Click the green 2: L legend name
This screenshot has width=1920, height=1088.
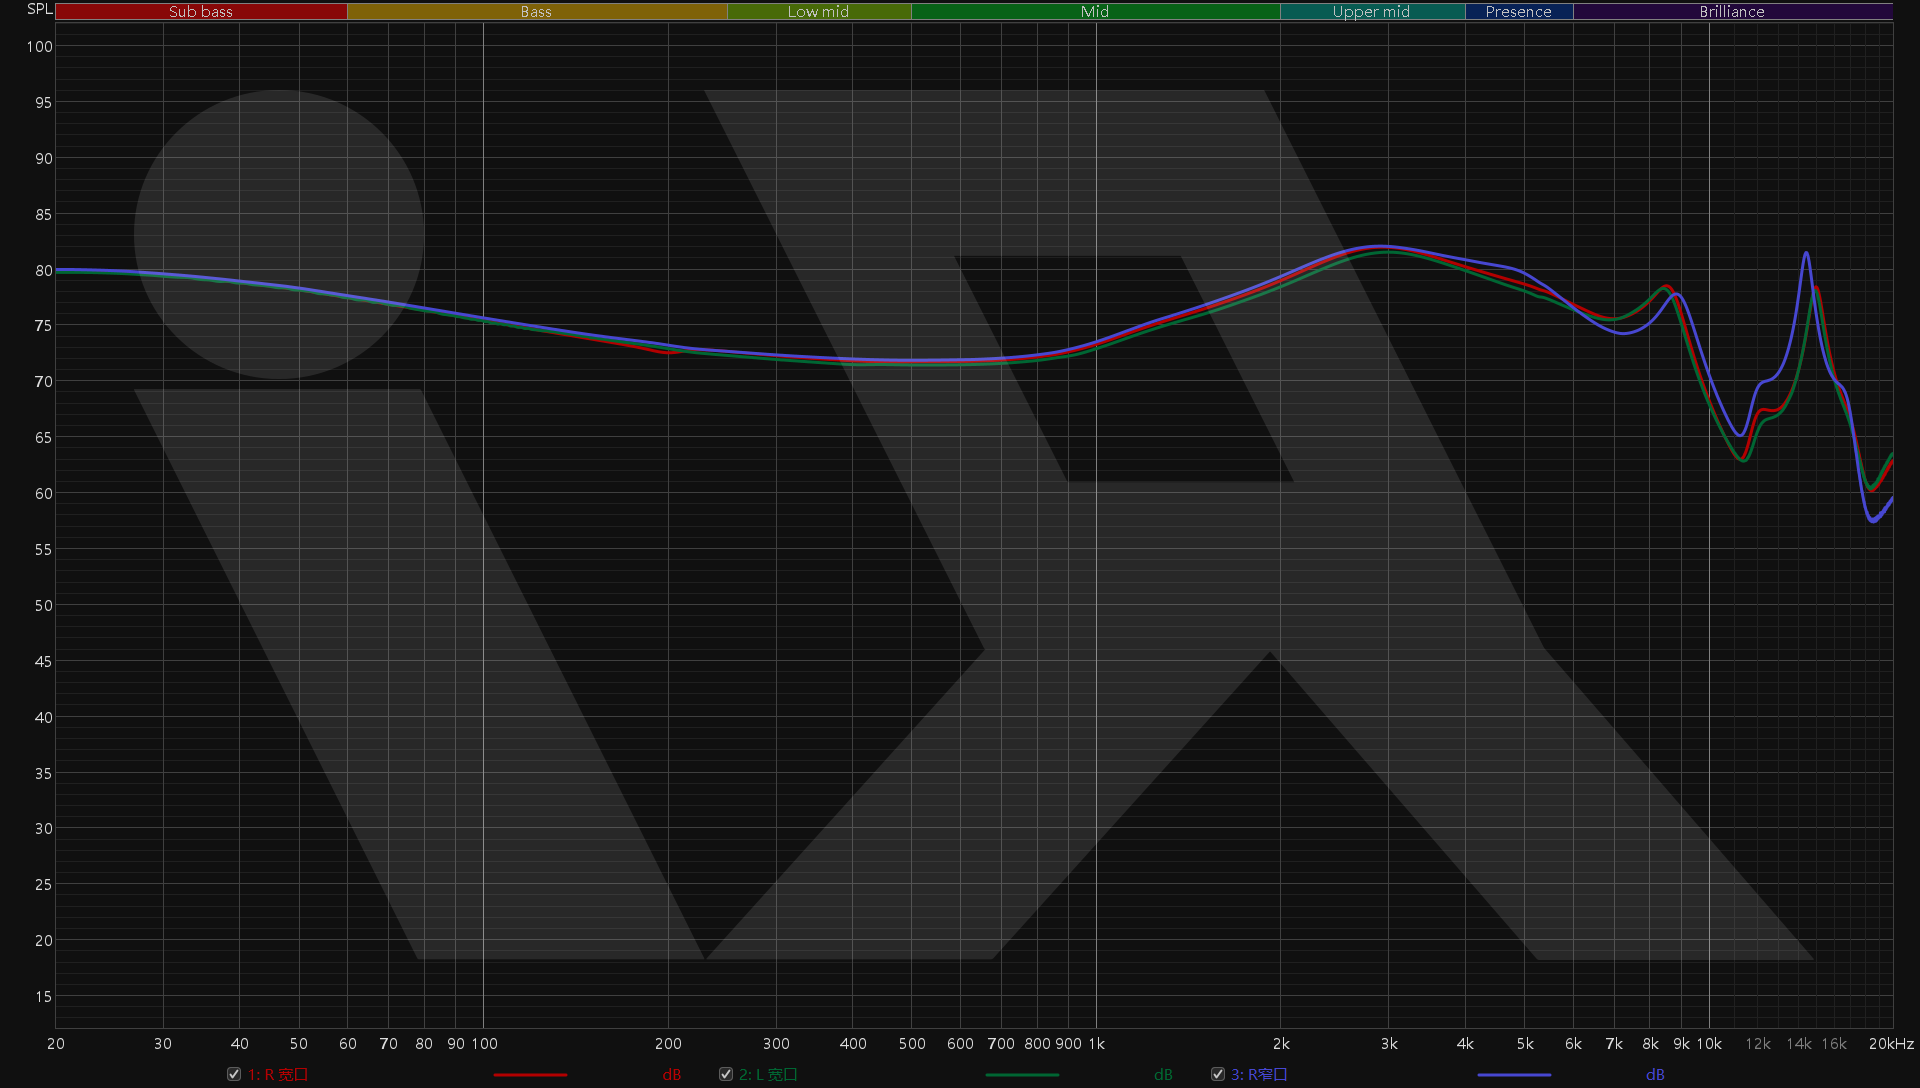click(768, 1074)
